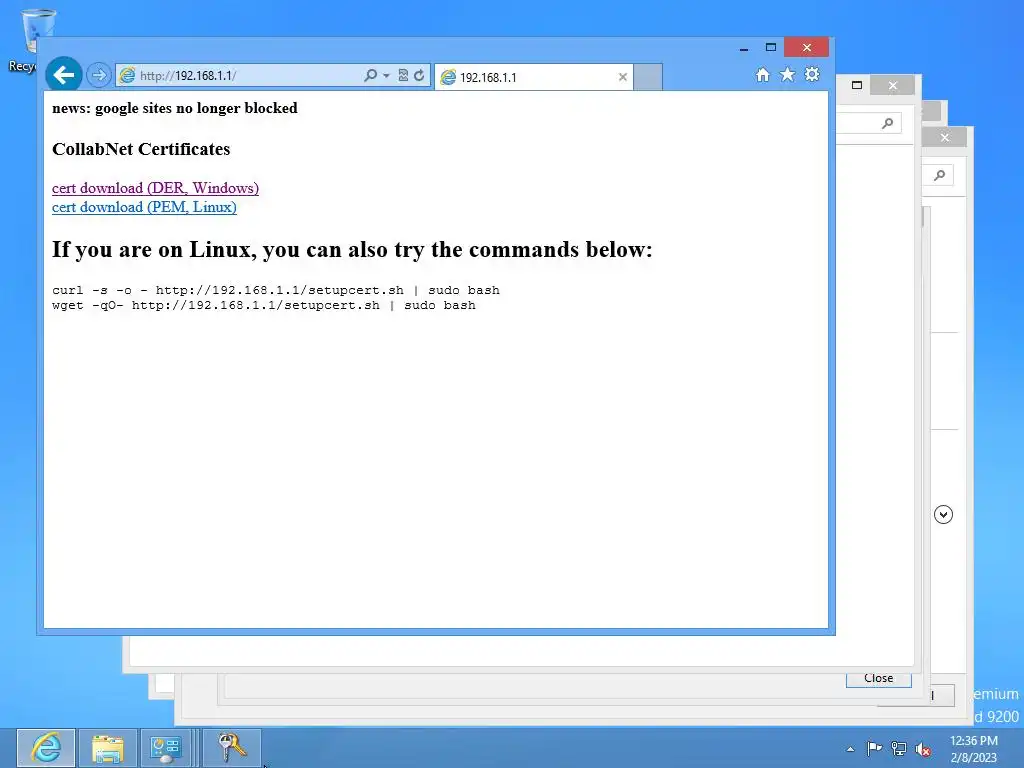Viewport: 1024px width, 768px height.
Task: Open the keys taskbar application icon
Action: point(231,748)
